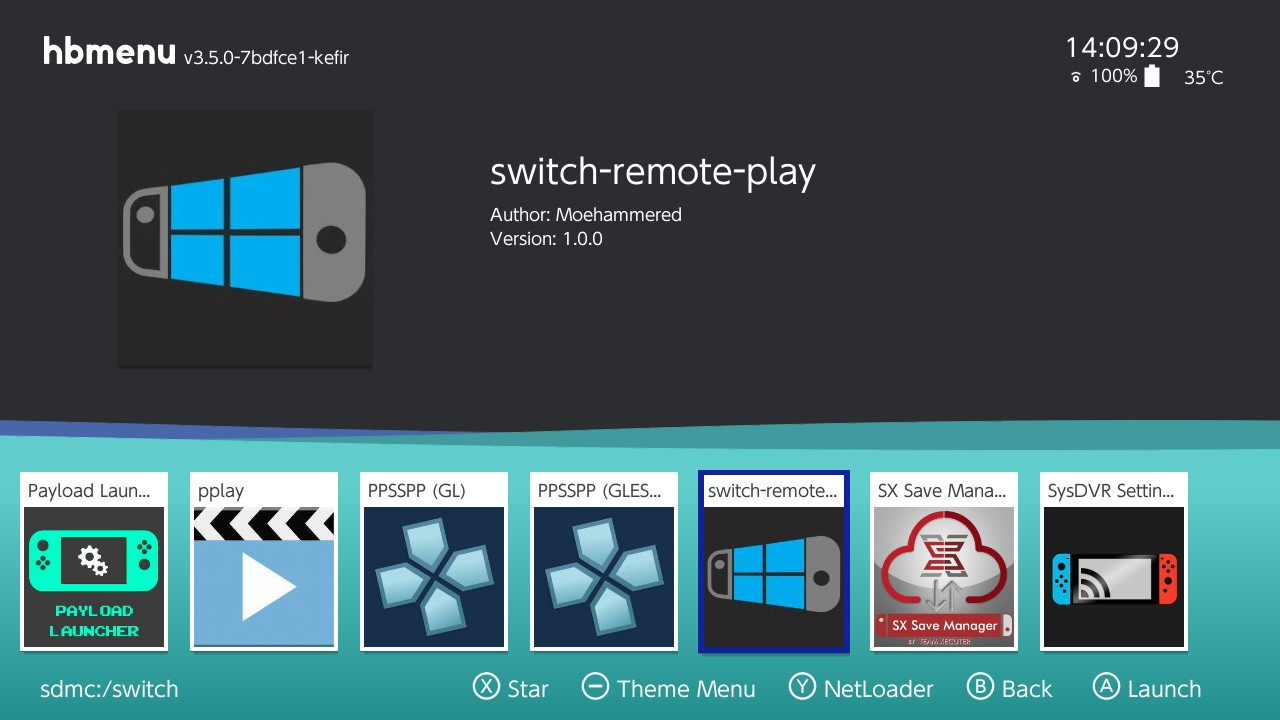The width and height of the screenshot is (1280, 720).
Task: Click the SysDVR Settin... tile caption
Action: pos(1111,491)
